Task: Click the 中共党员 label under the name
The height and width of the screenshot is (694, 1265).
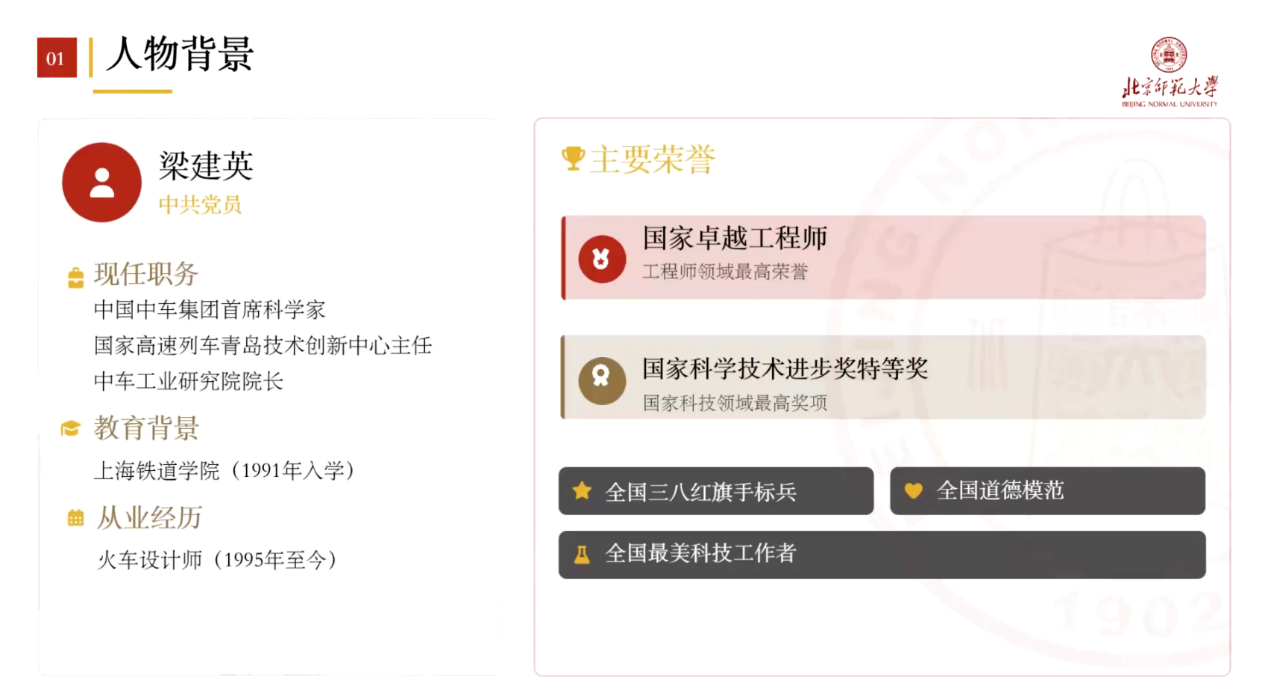Action: click(x=200, y=204)
